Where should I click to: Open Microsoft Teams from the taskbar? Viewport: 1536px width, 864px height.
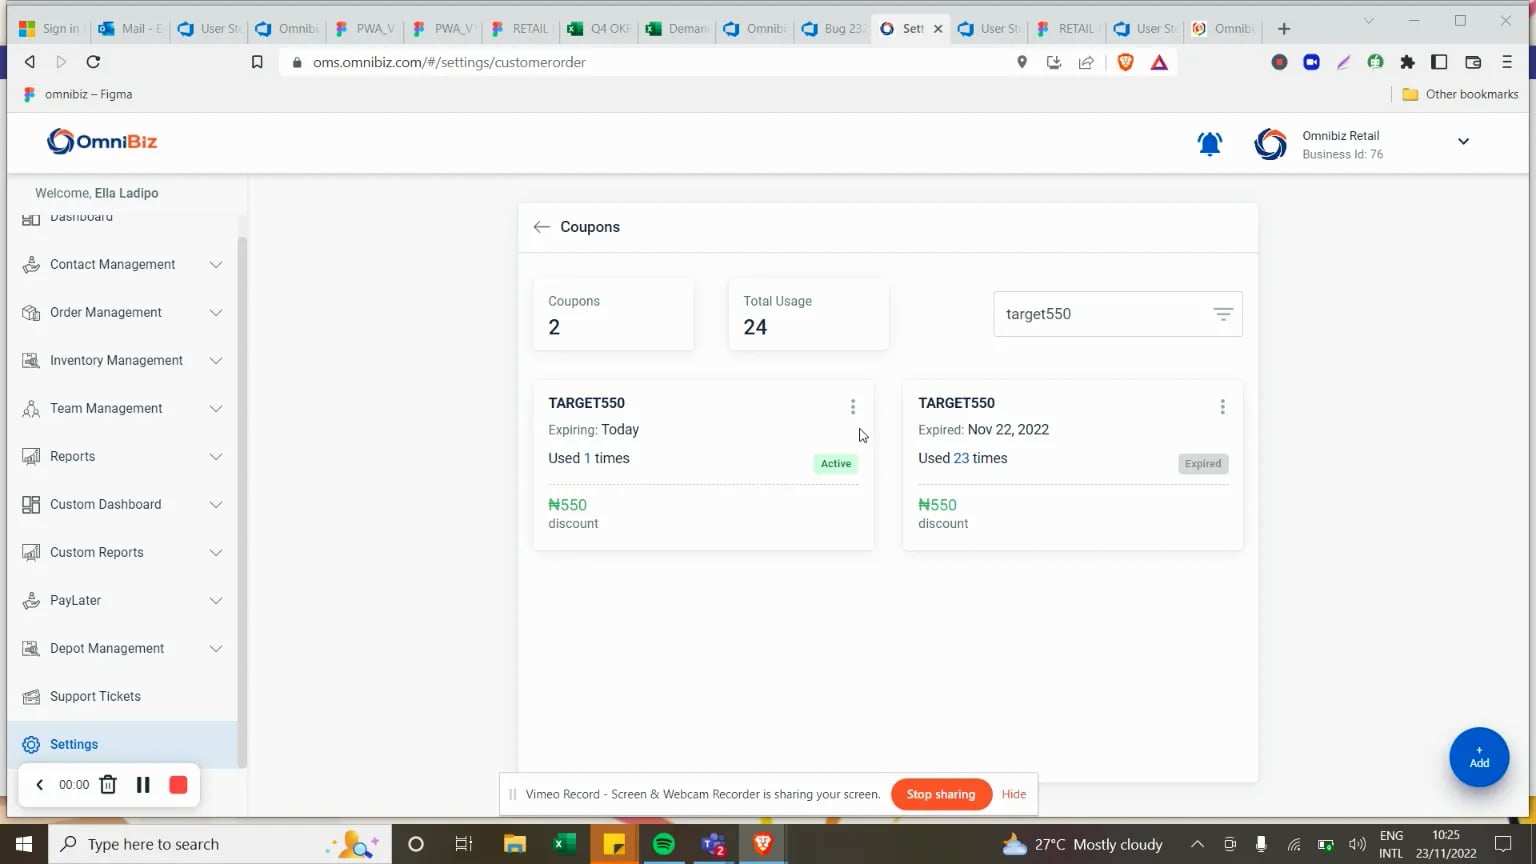[713, 844]
